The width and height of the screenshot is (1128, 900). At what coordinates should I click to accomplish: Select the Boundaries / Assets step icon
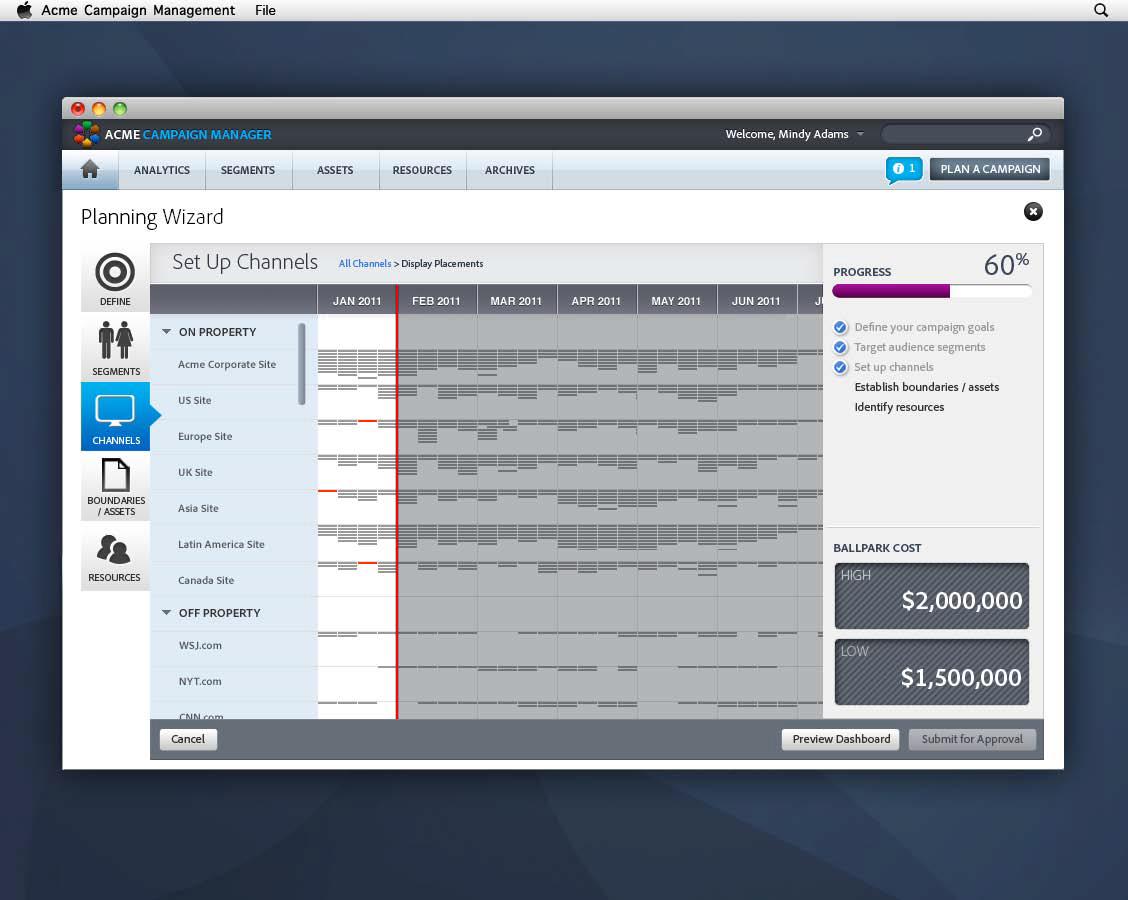tap(115, 486)
